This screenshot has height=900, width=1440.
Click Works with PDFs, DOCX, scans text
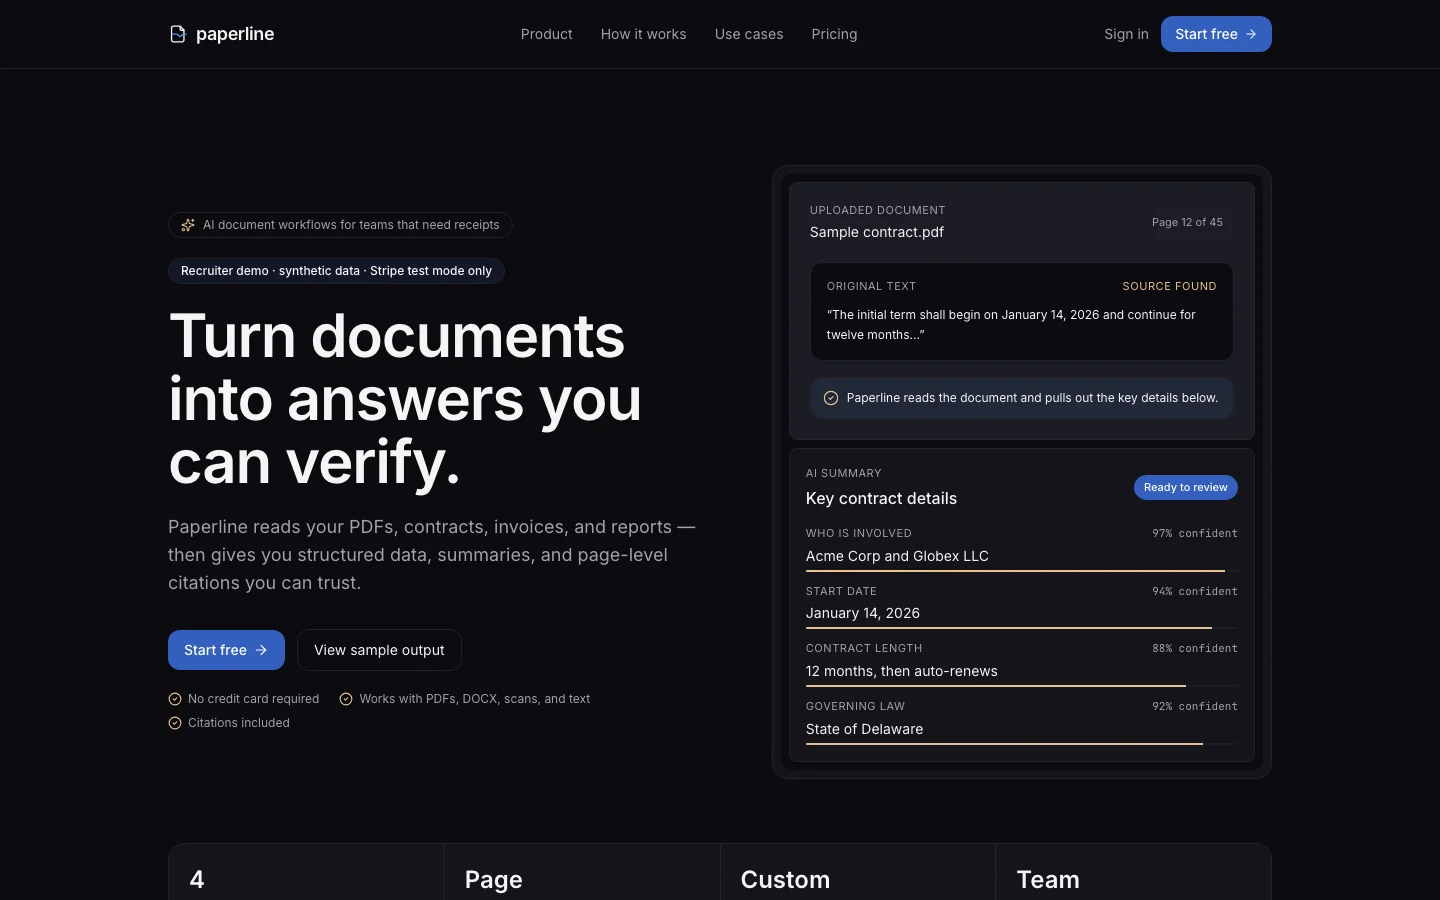475,699
